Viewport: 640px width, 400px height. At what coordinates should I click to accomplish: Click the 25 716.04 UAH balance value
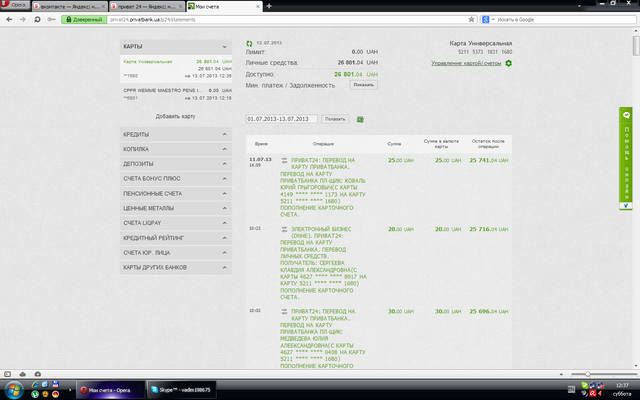click(489, 229)
